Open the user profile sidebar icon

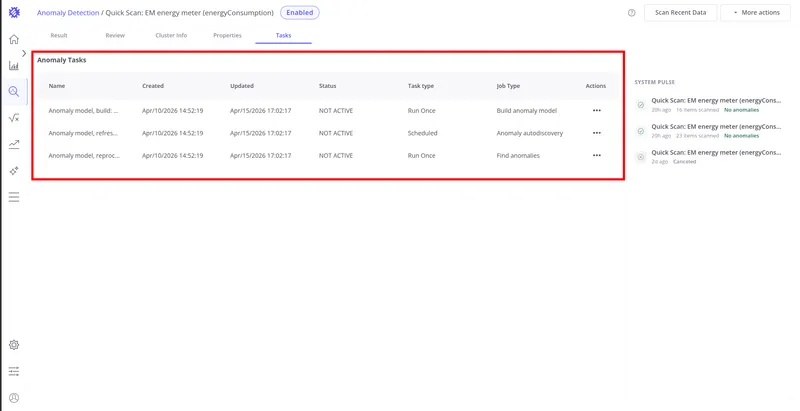tap(14, 398)
